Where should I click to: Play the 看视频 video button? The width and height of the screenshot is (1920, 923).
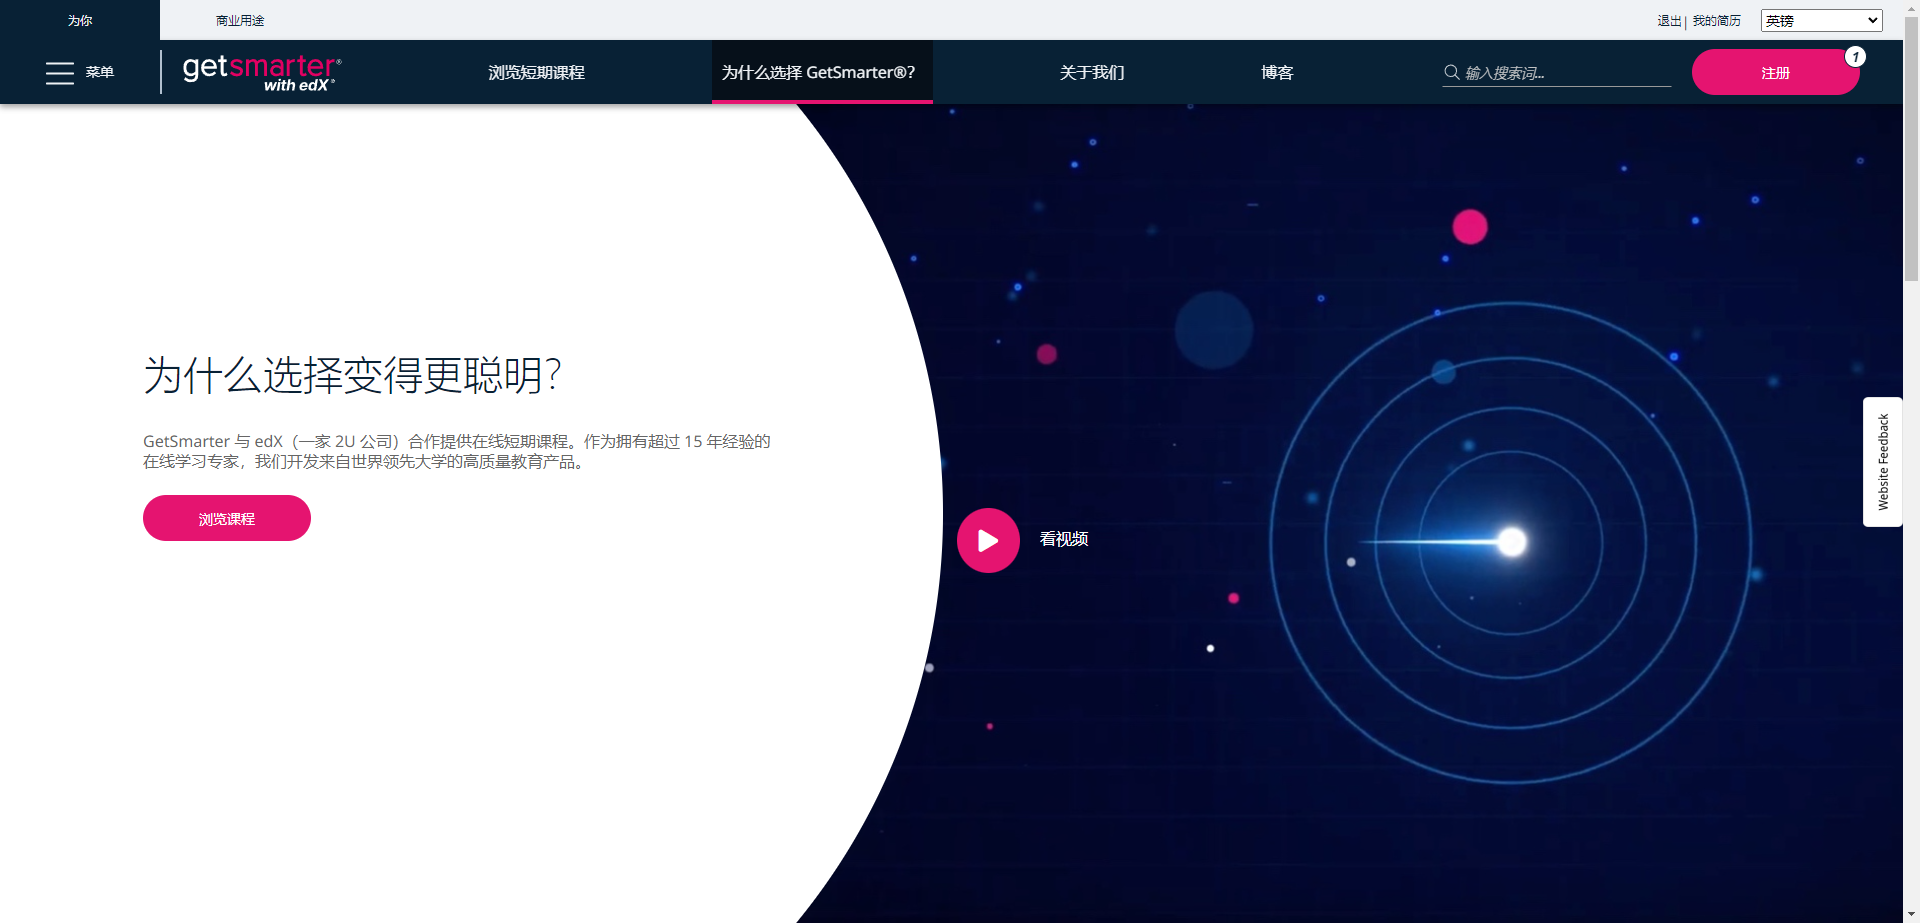coord(988,541)
